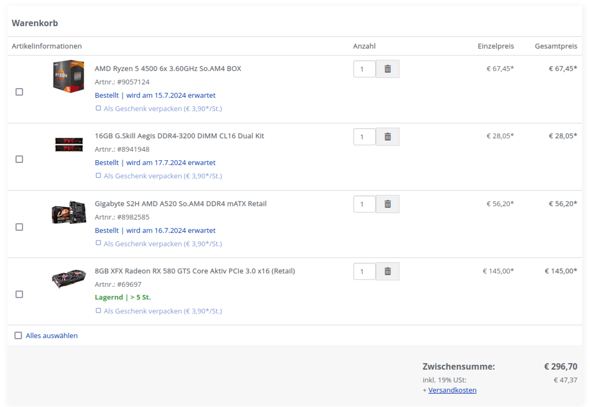Click the AMD Ryzen box thumbnail

68,76
